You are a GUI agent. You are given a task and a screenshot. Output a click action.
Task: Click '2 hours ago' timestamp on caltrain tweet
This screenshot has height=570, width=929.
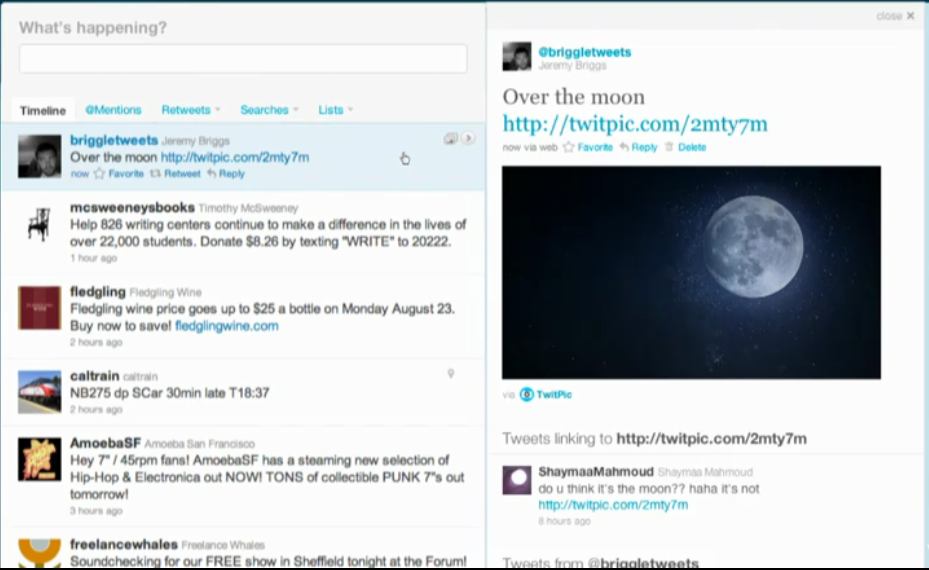click(x=96, y=409)
